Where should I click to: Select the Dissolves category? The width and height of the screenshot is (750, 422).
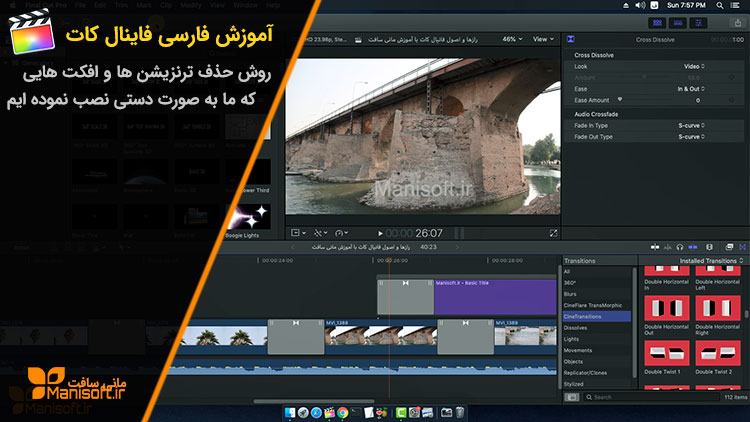tap(596, 328)
